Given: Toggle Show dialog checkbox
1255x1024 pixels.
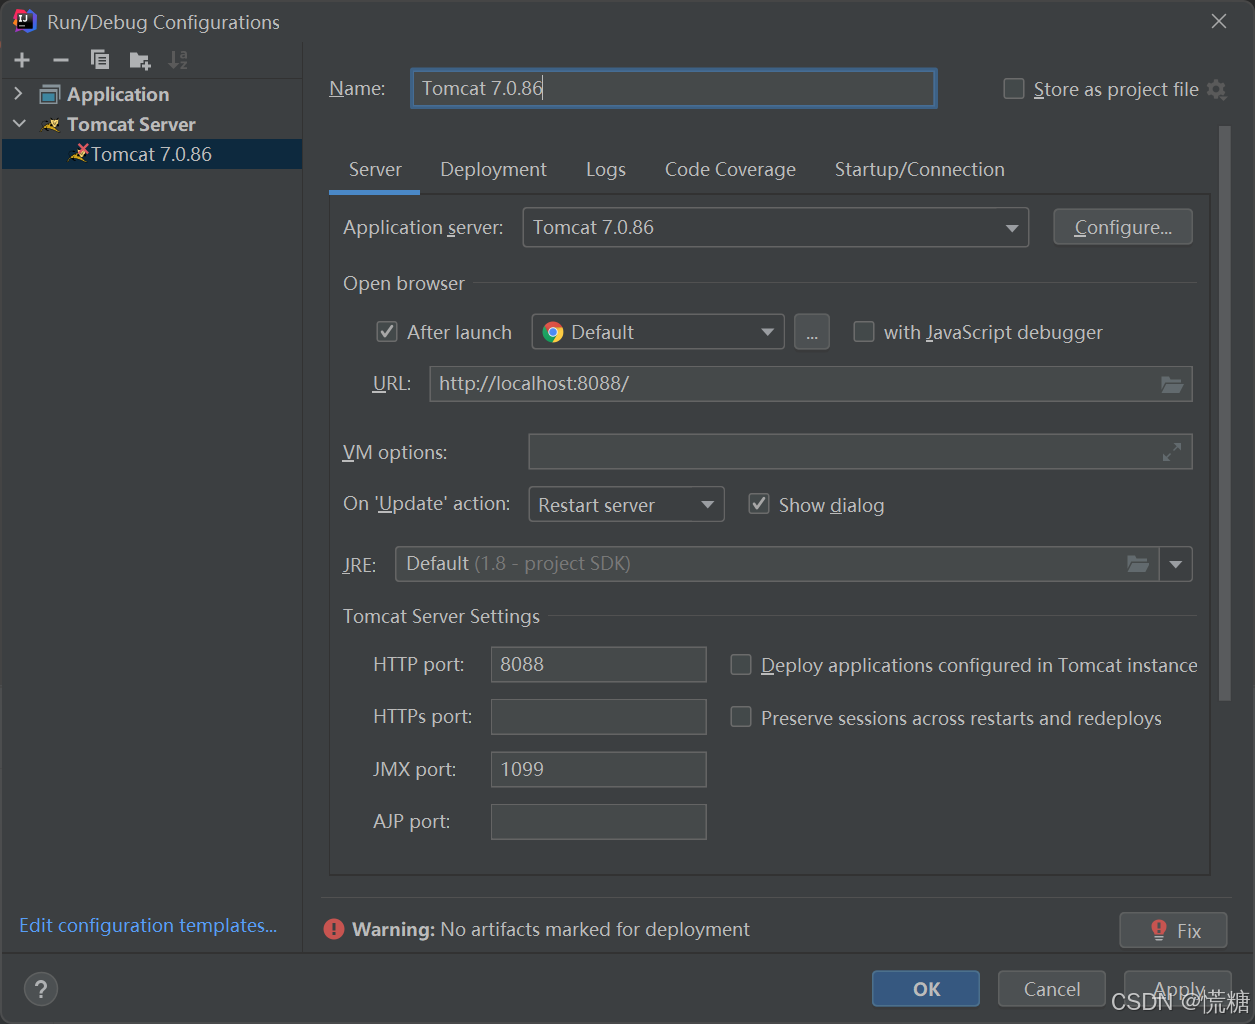Looking at the screenshot, I should pyautogui.click(x=759, y=504).
